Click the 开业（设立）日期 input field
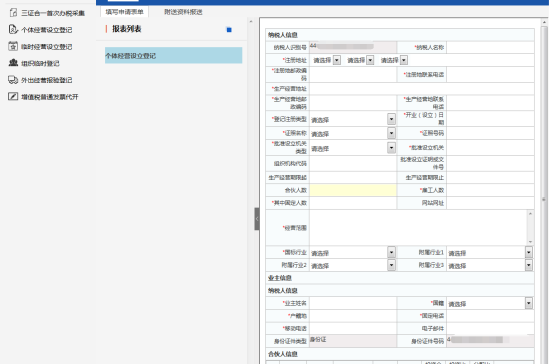 coord(490,119)
